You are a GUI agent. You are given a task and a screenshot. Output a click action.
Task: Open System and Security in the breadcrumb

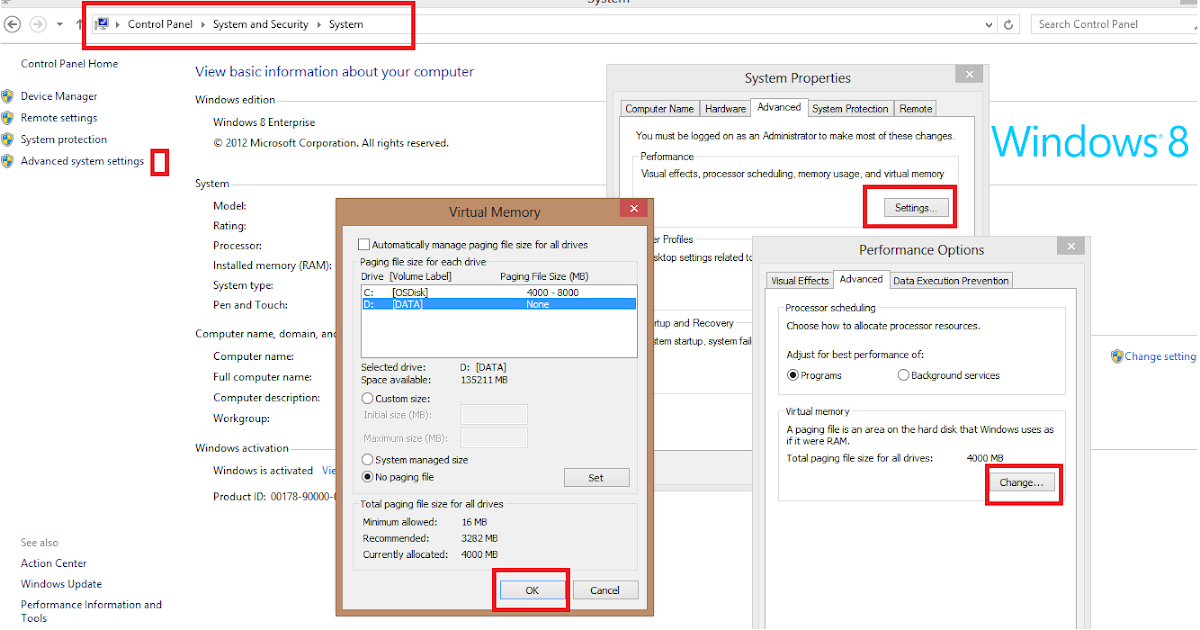pos(261,24)
